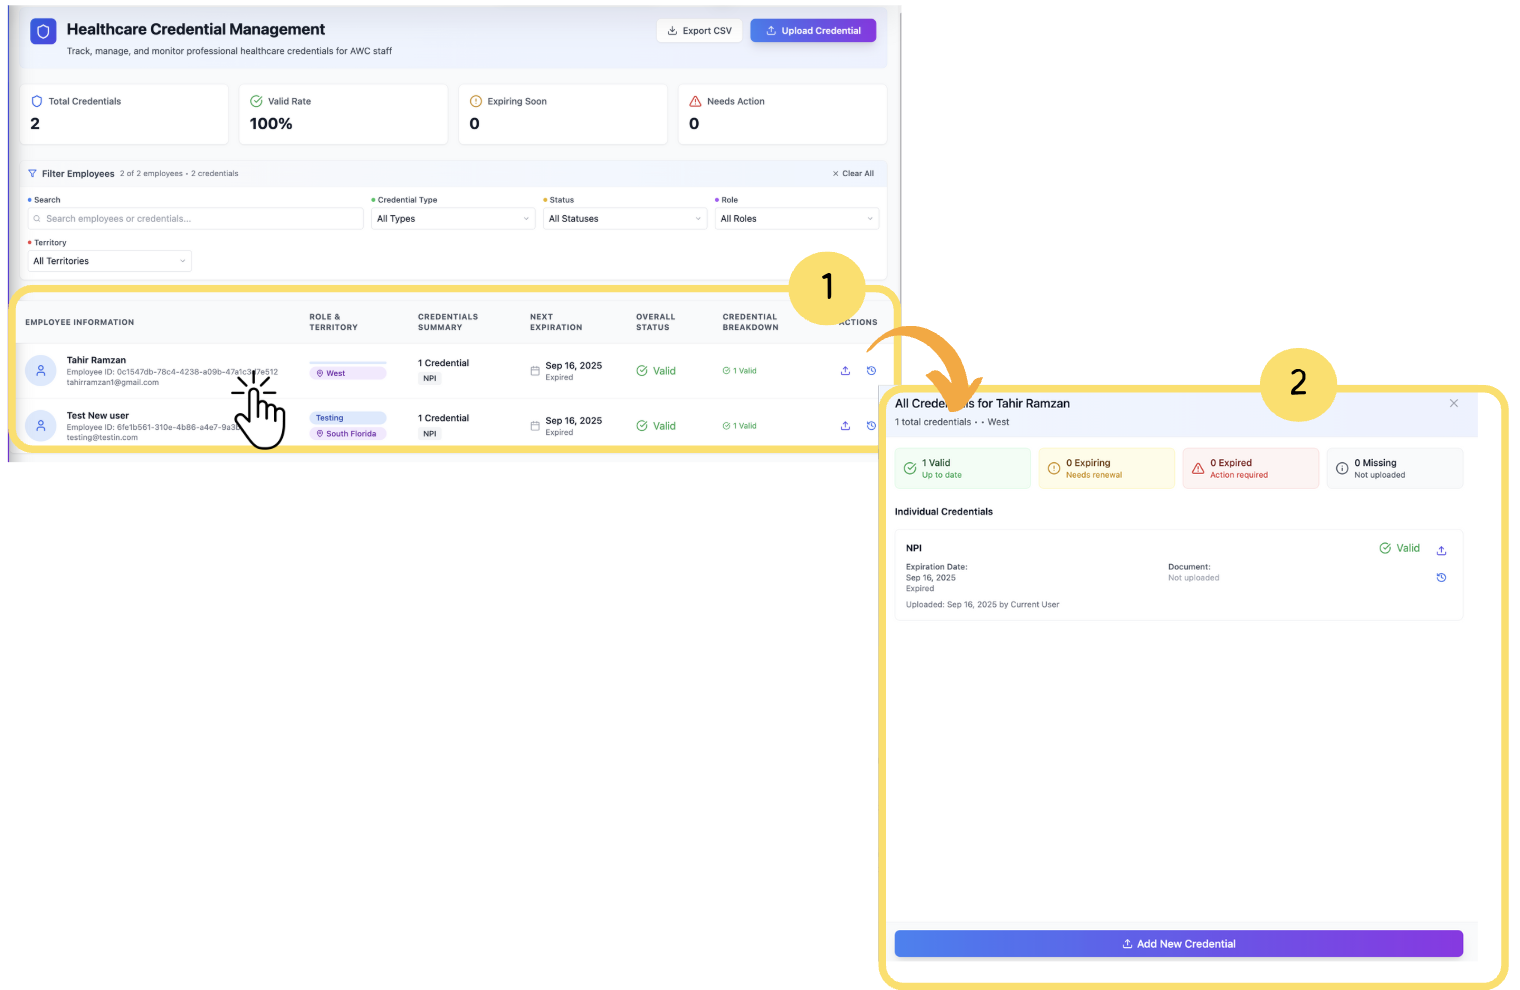
Task: Focus the search employees input field
Action: click(196, 219)
